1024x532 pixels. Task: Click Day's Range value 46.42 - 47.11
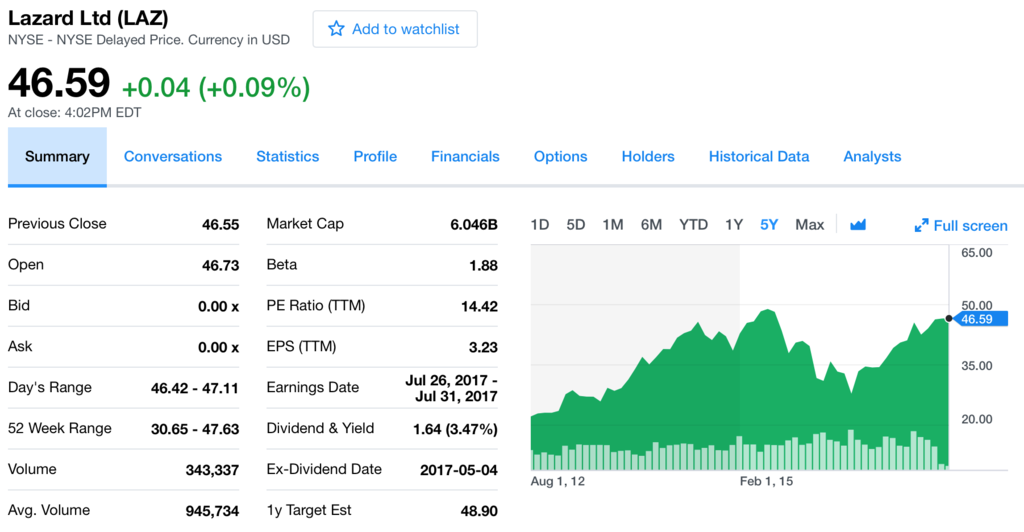tap(195, 388)
